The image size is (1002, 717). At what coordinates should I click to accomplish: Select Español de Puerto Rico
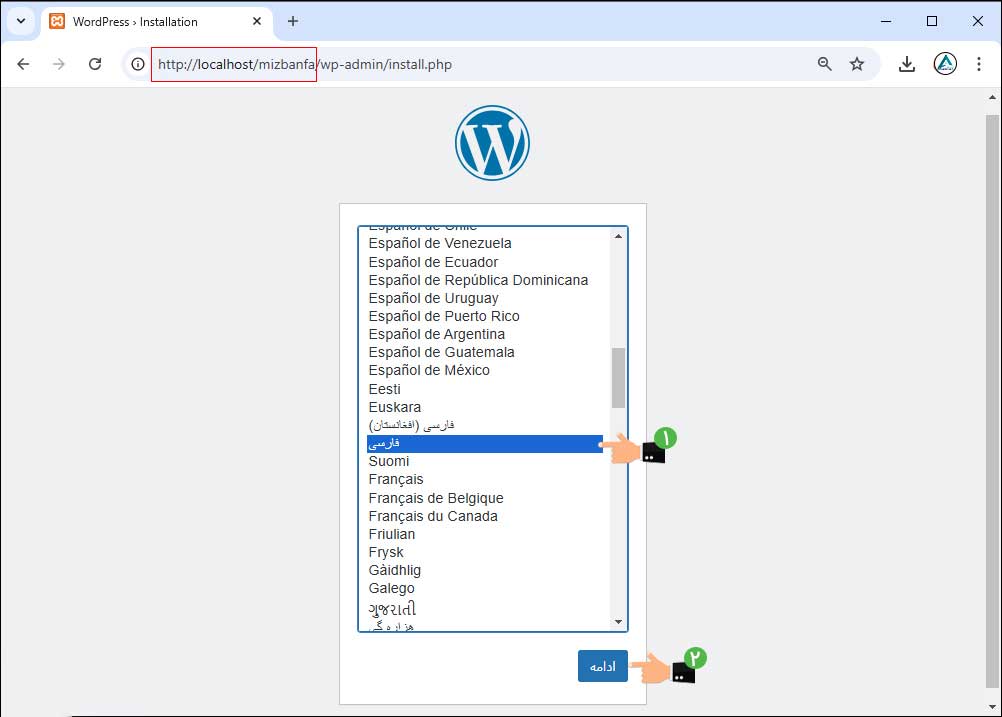pyautogui.click(x=484, y=316)
